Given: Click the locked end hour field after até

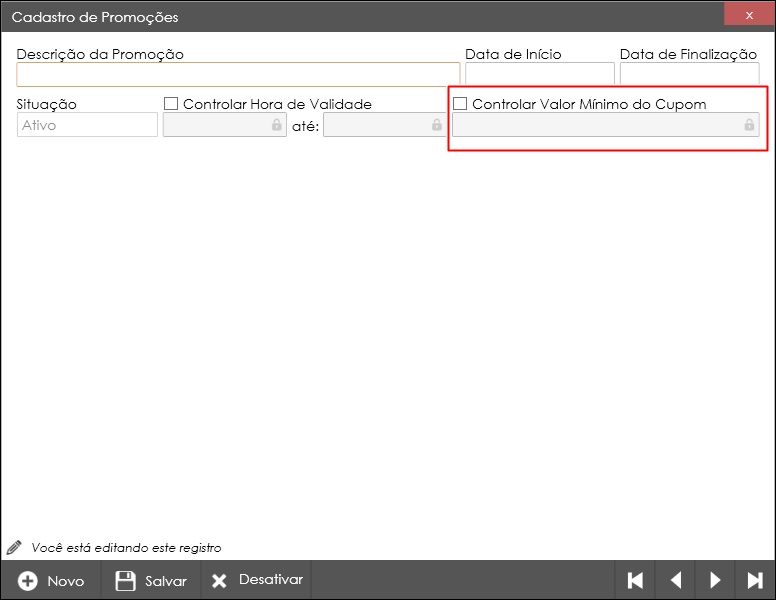Looking at the screenshot, I should coord(385,125).
